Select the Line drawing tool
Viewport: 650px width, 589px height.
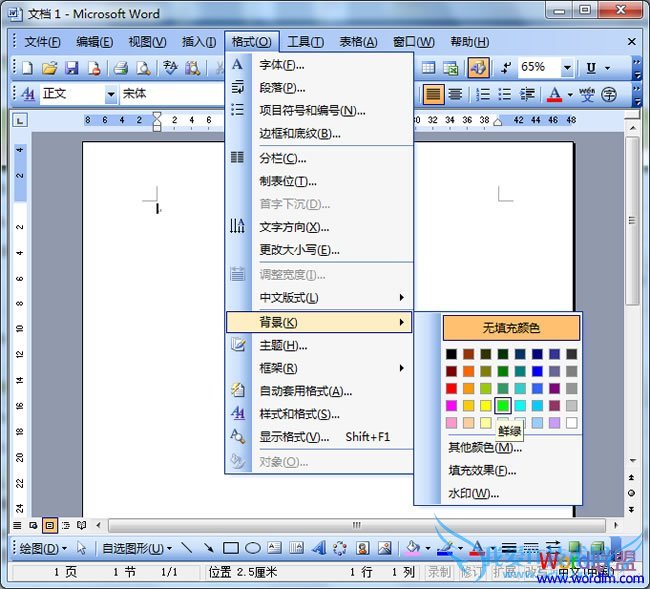(x=187, y=548)
